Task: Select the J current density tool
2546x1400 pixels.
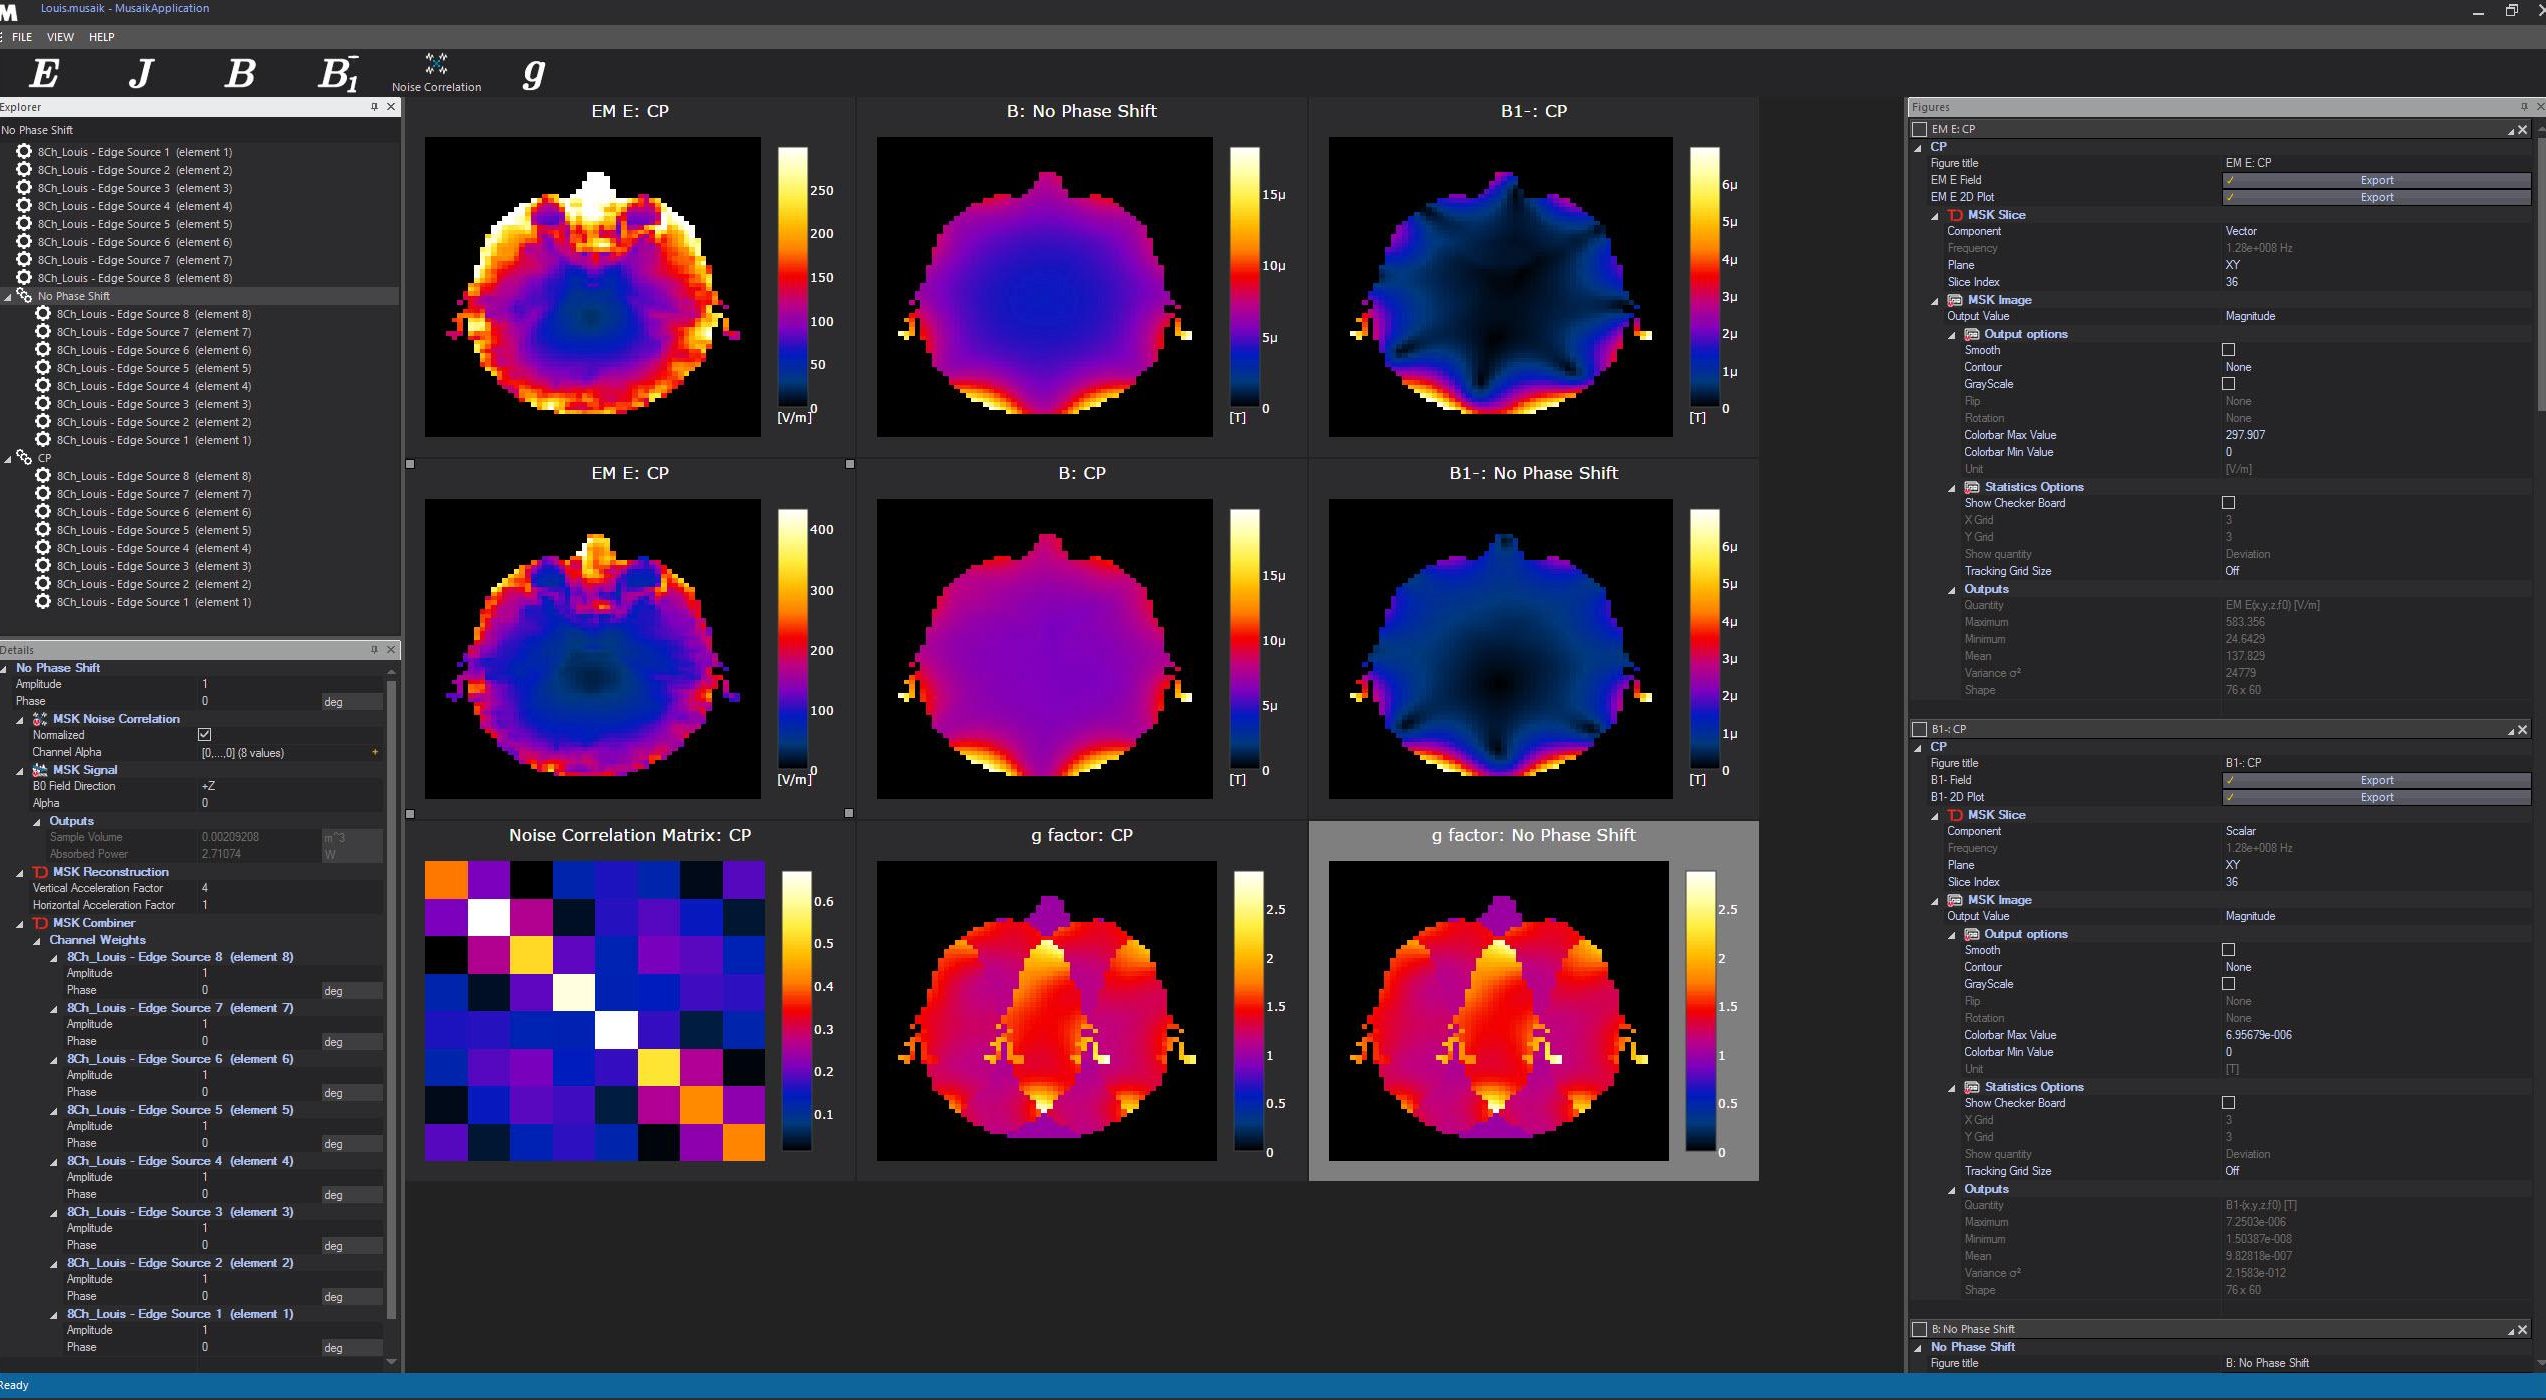Action: point(140,73)
